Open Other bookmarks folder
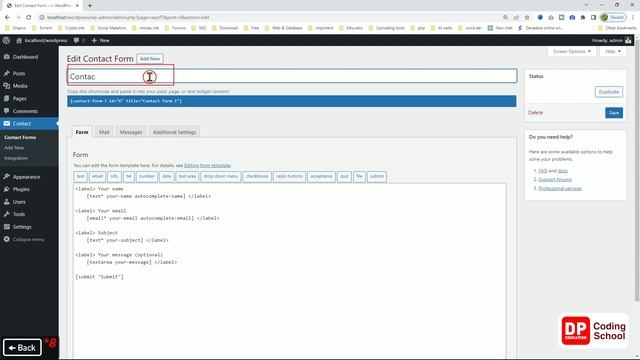 pyautogui.click(x=617, y=28)
